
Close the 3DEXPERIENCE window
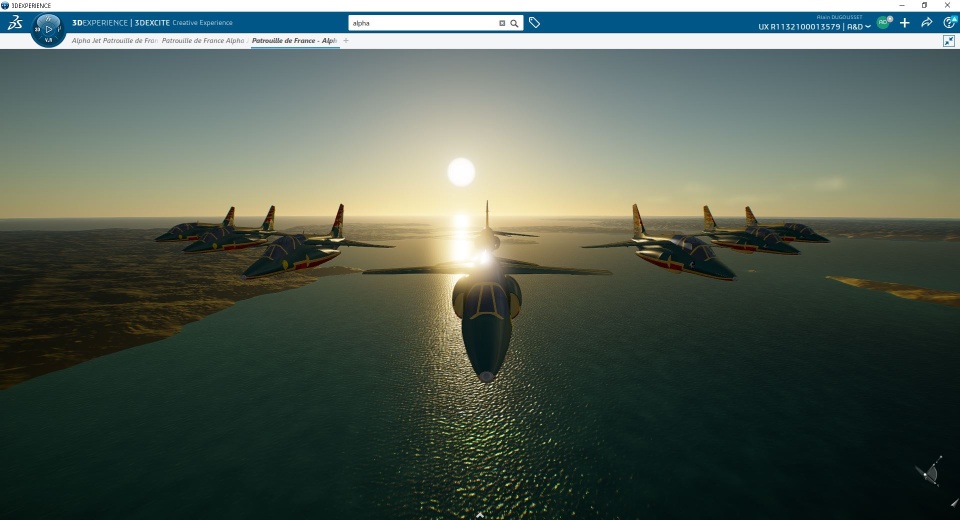(947, 6)
